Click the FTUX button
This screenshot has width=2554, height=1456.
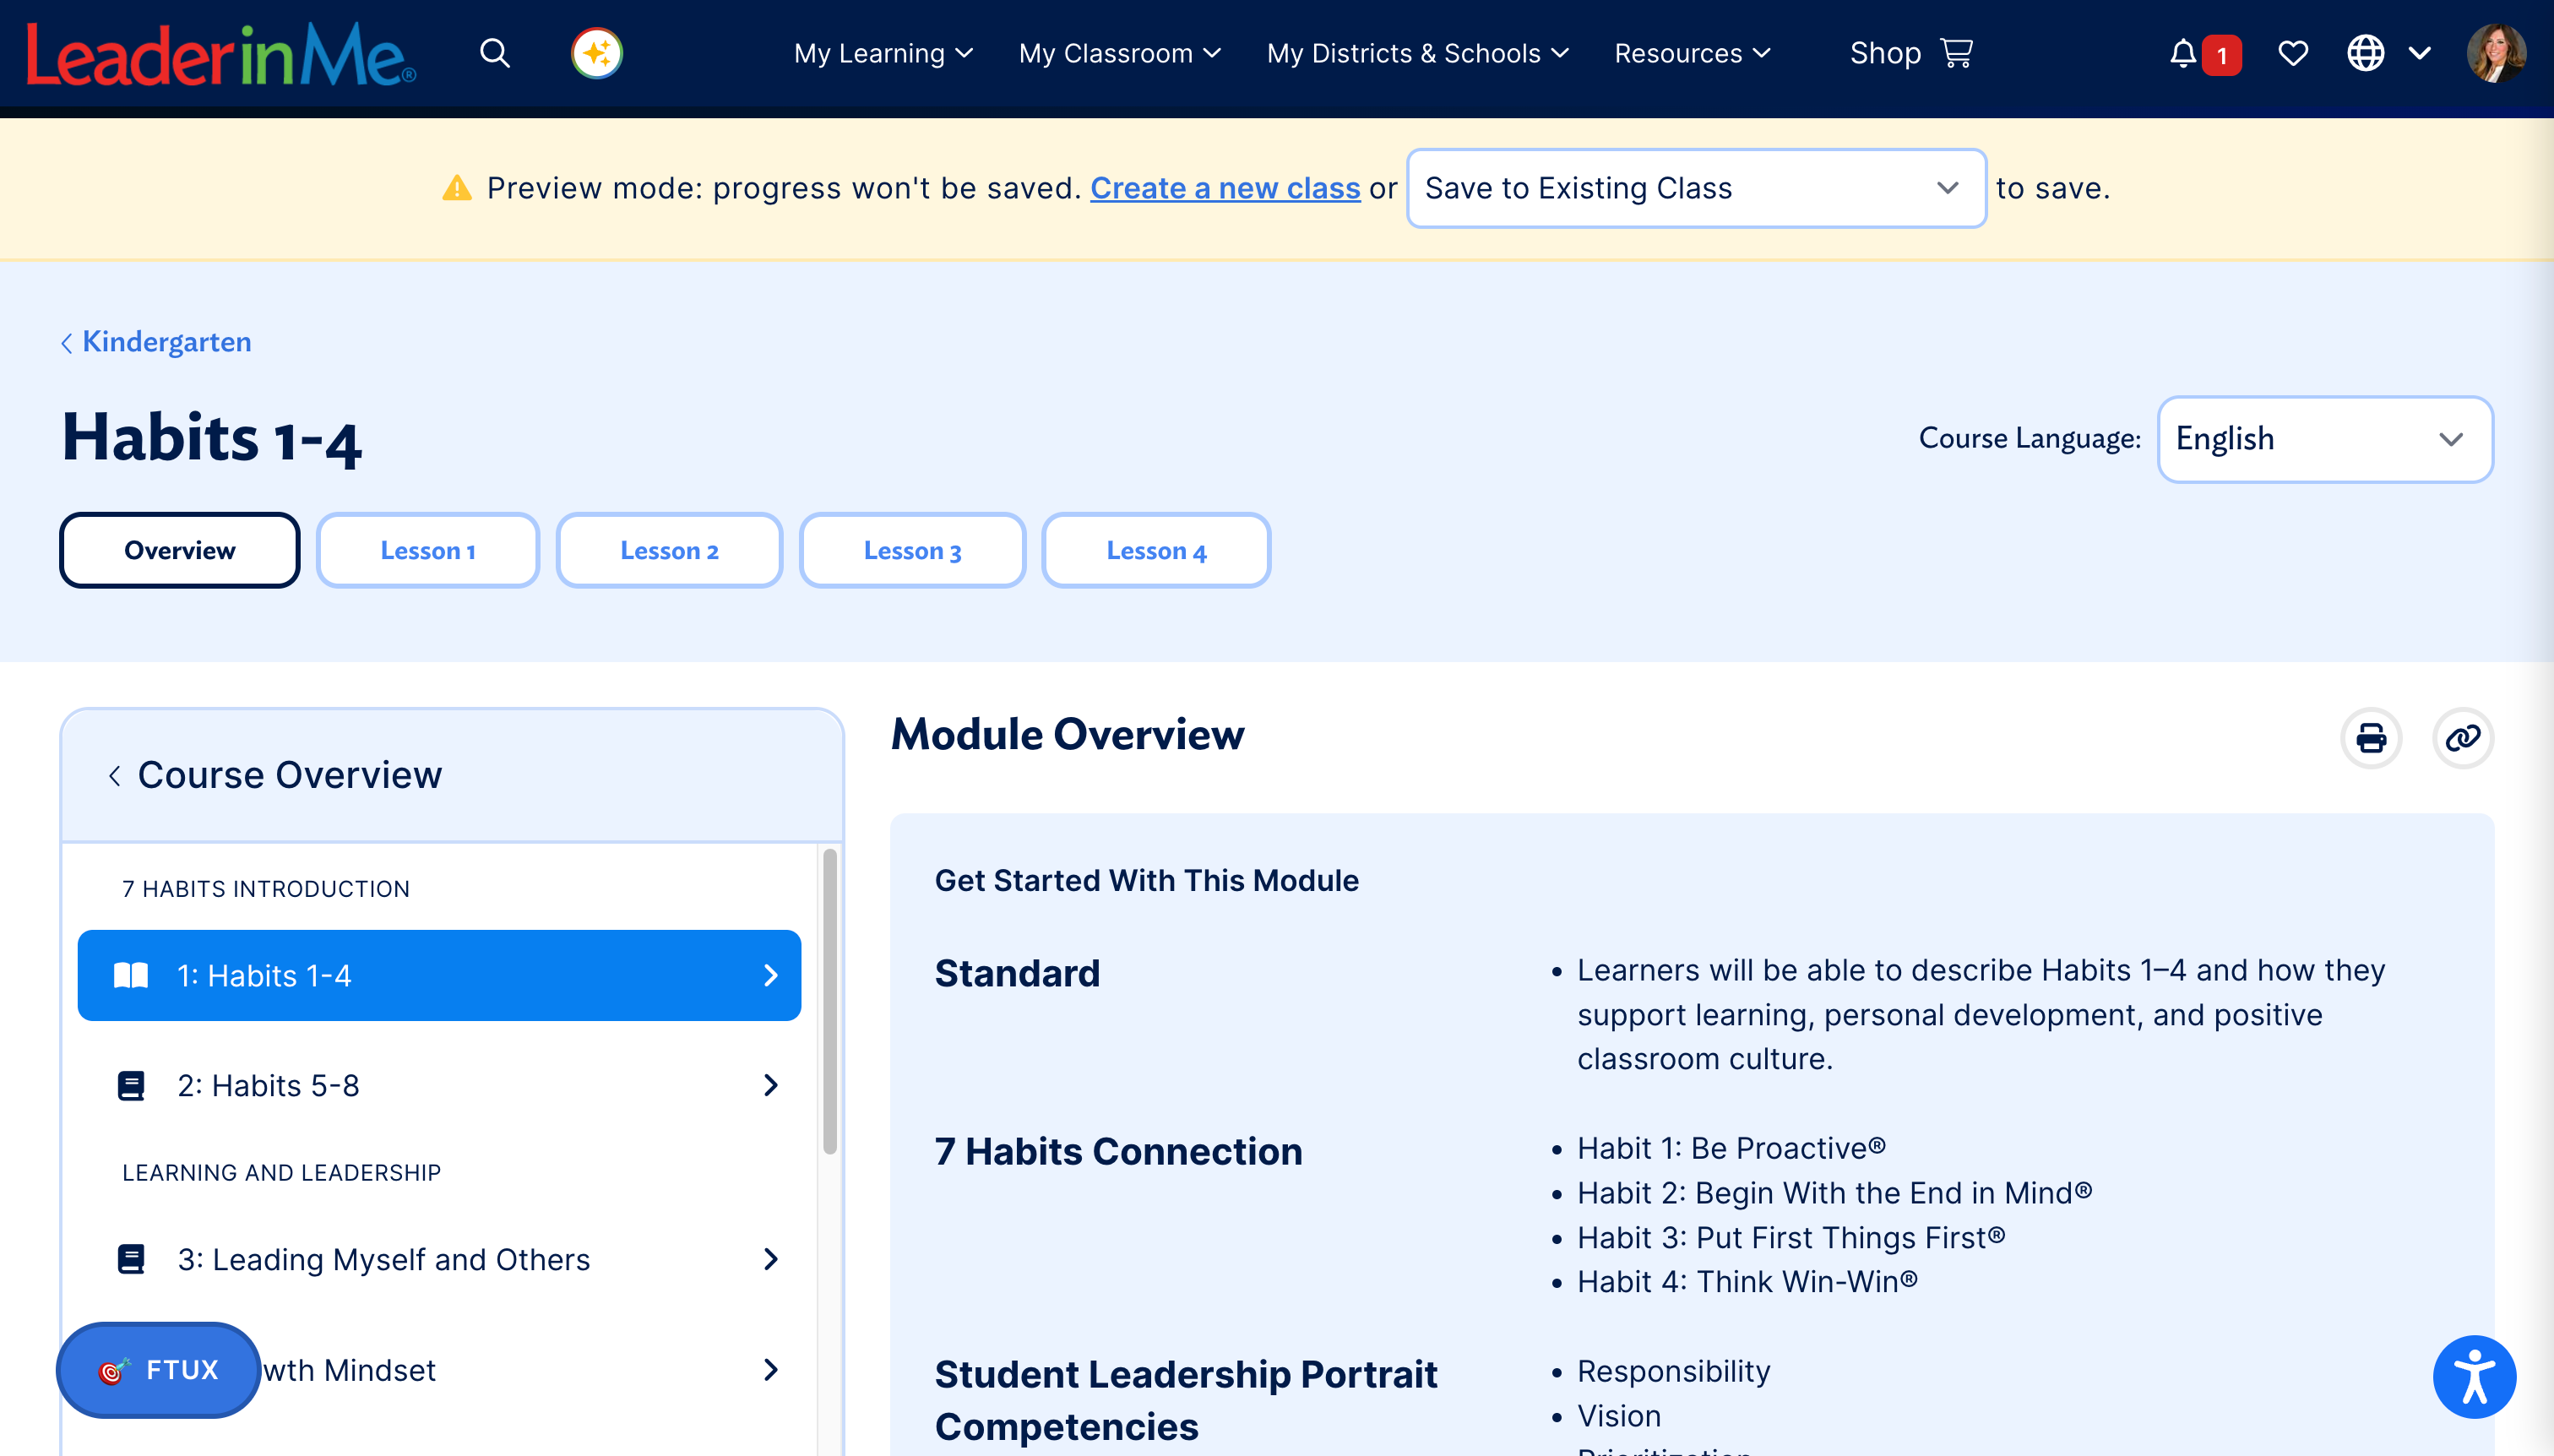coord(158,1369)
